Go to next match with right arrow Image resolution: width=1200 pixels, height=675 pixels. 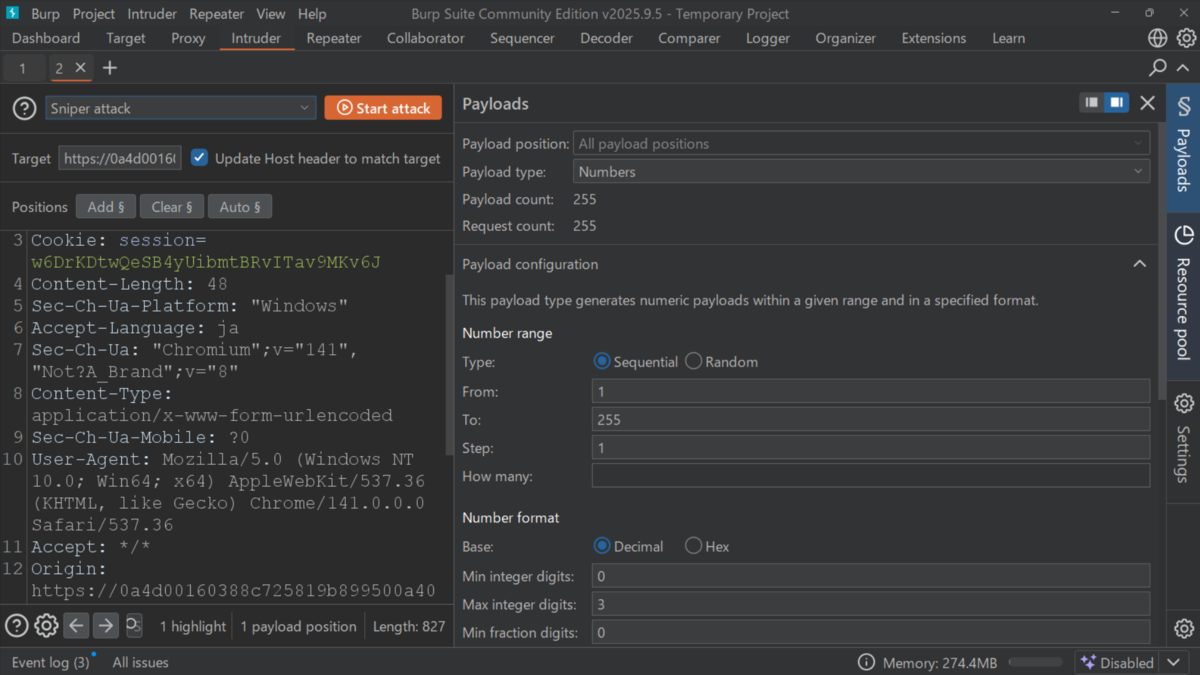[x=105, y=626]
